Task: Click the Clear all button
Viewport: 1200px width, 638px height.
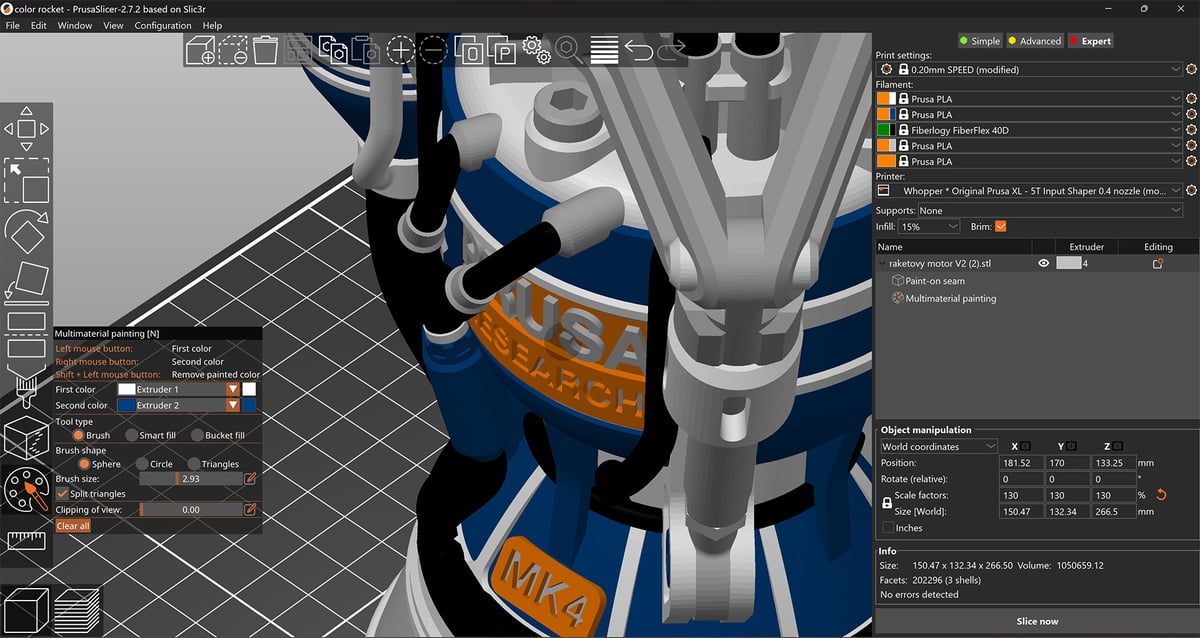Action: 73,526
